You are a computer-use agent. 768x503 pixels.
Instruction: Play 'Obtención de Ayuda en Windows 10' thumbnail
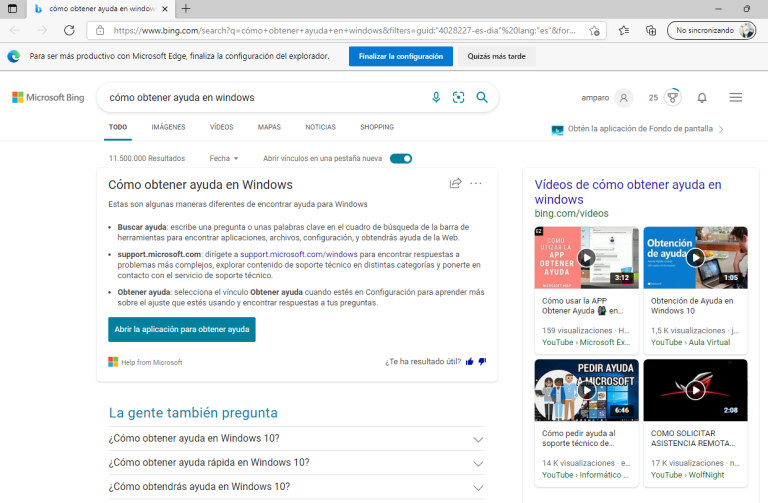[x=695, y=258]
